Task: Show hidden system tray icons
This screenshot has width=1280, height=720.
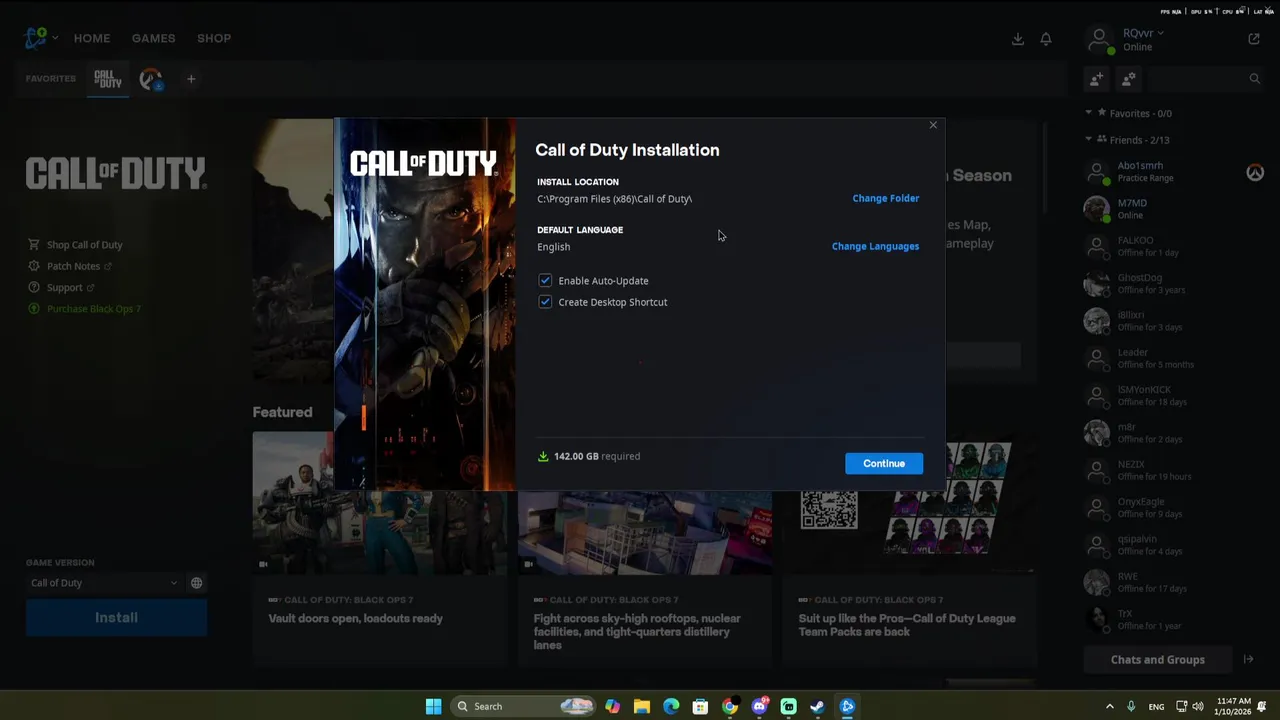Action: 1109,706
